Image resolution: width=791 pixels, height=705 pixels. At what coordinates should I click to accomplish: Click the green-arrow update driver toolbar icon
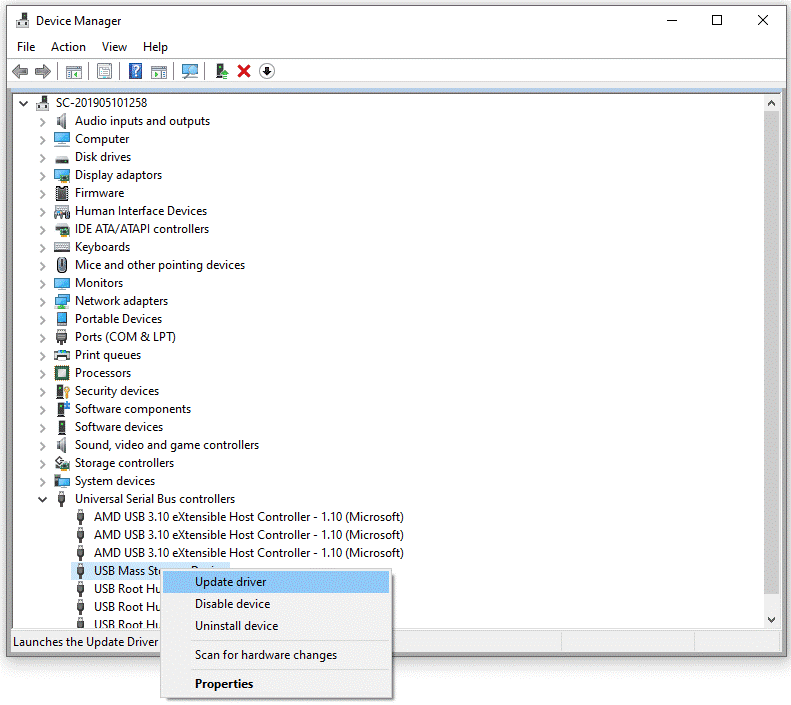point(222,71)
